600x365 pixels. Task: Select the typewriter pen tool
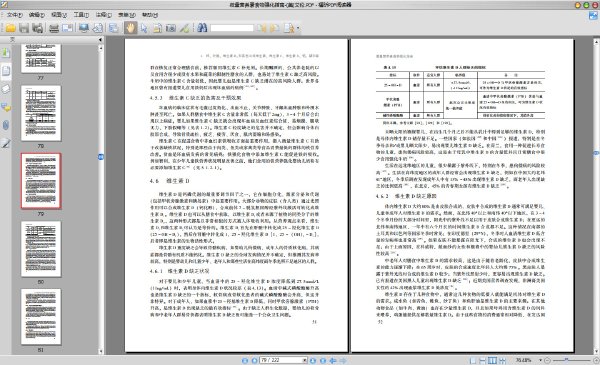click(x=184, y=28)
